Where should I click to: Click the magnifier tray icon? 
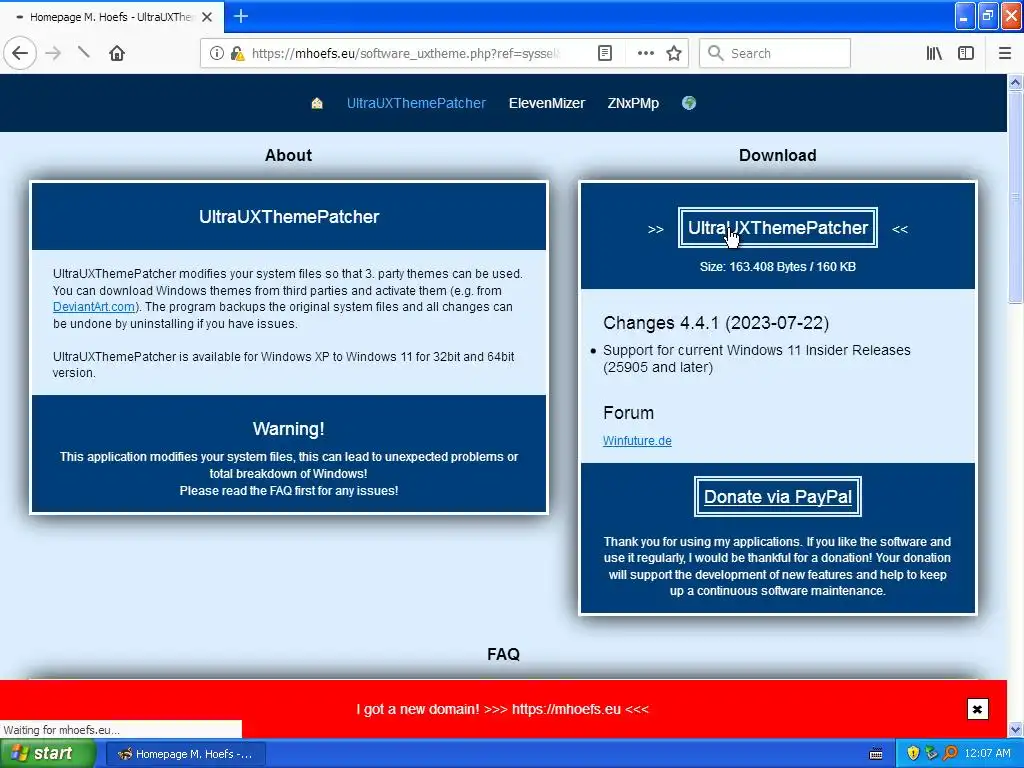950,754
